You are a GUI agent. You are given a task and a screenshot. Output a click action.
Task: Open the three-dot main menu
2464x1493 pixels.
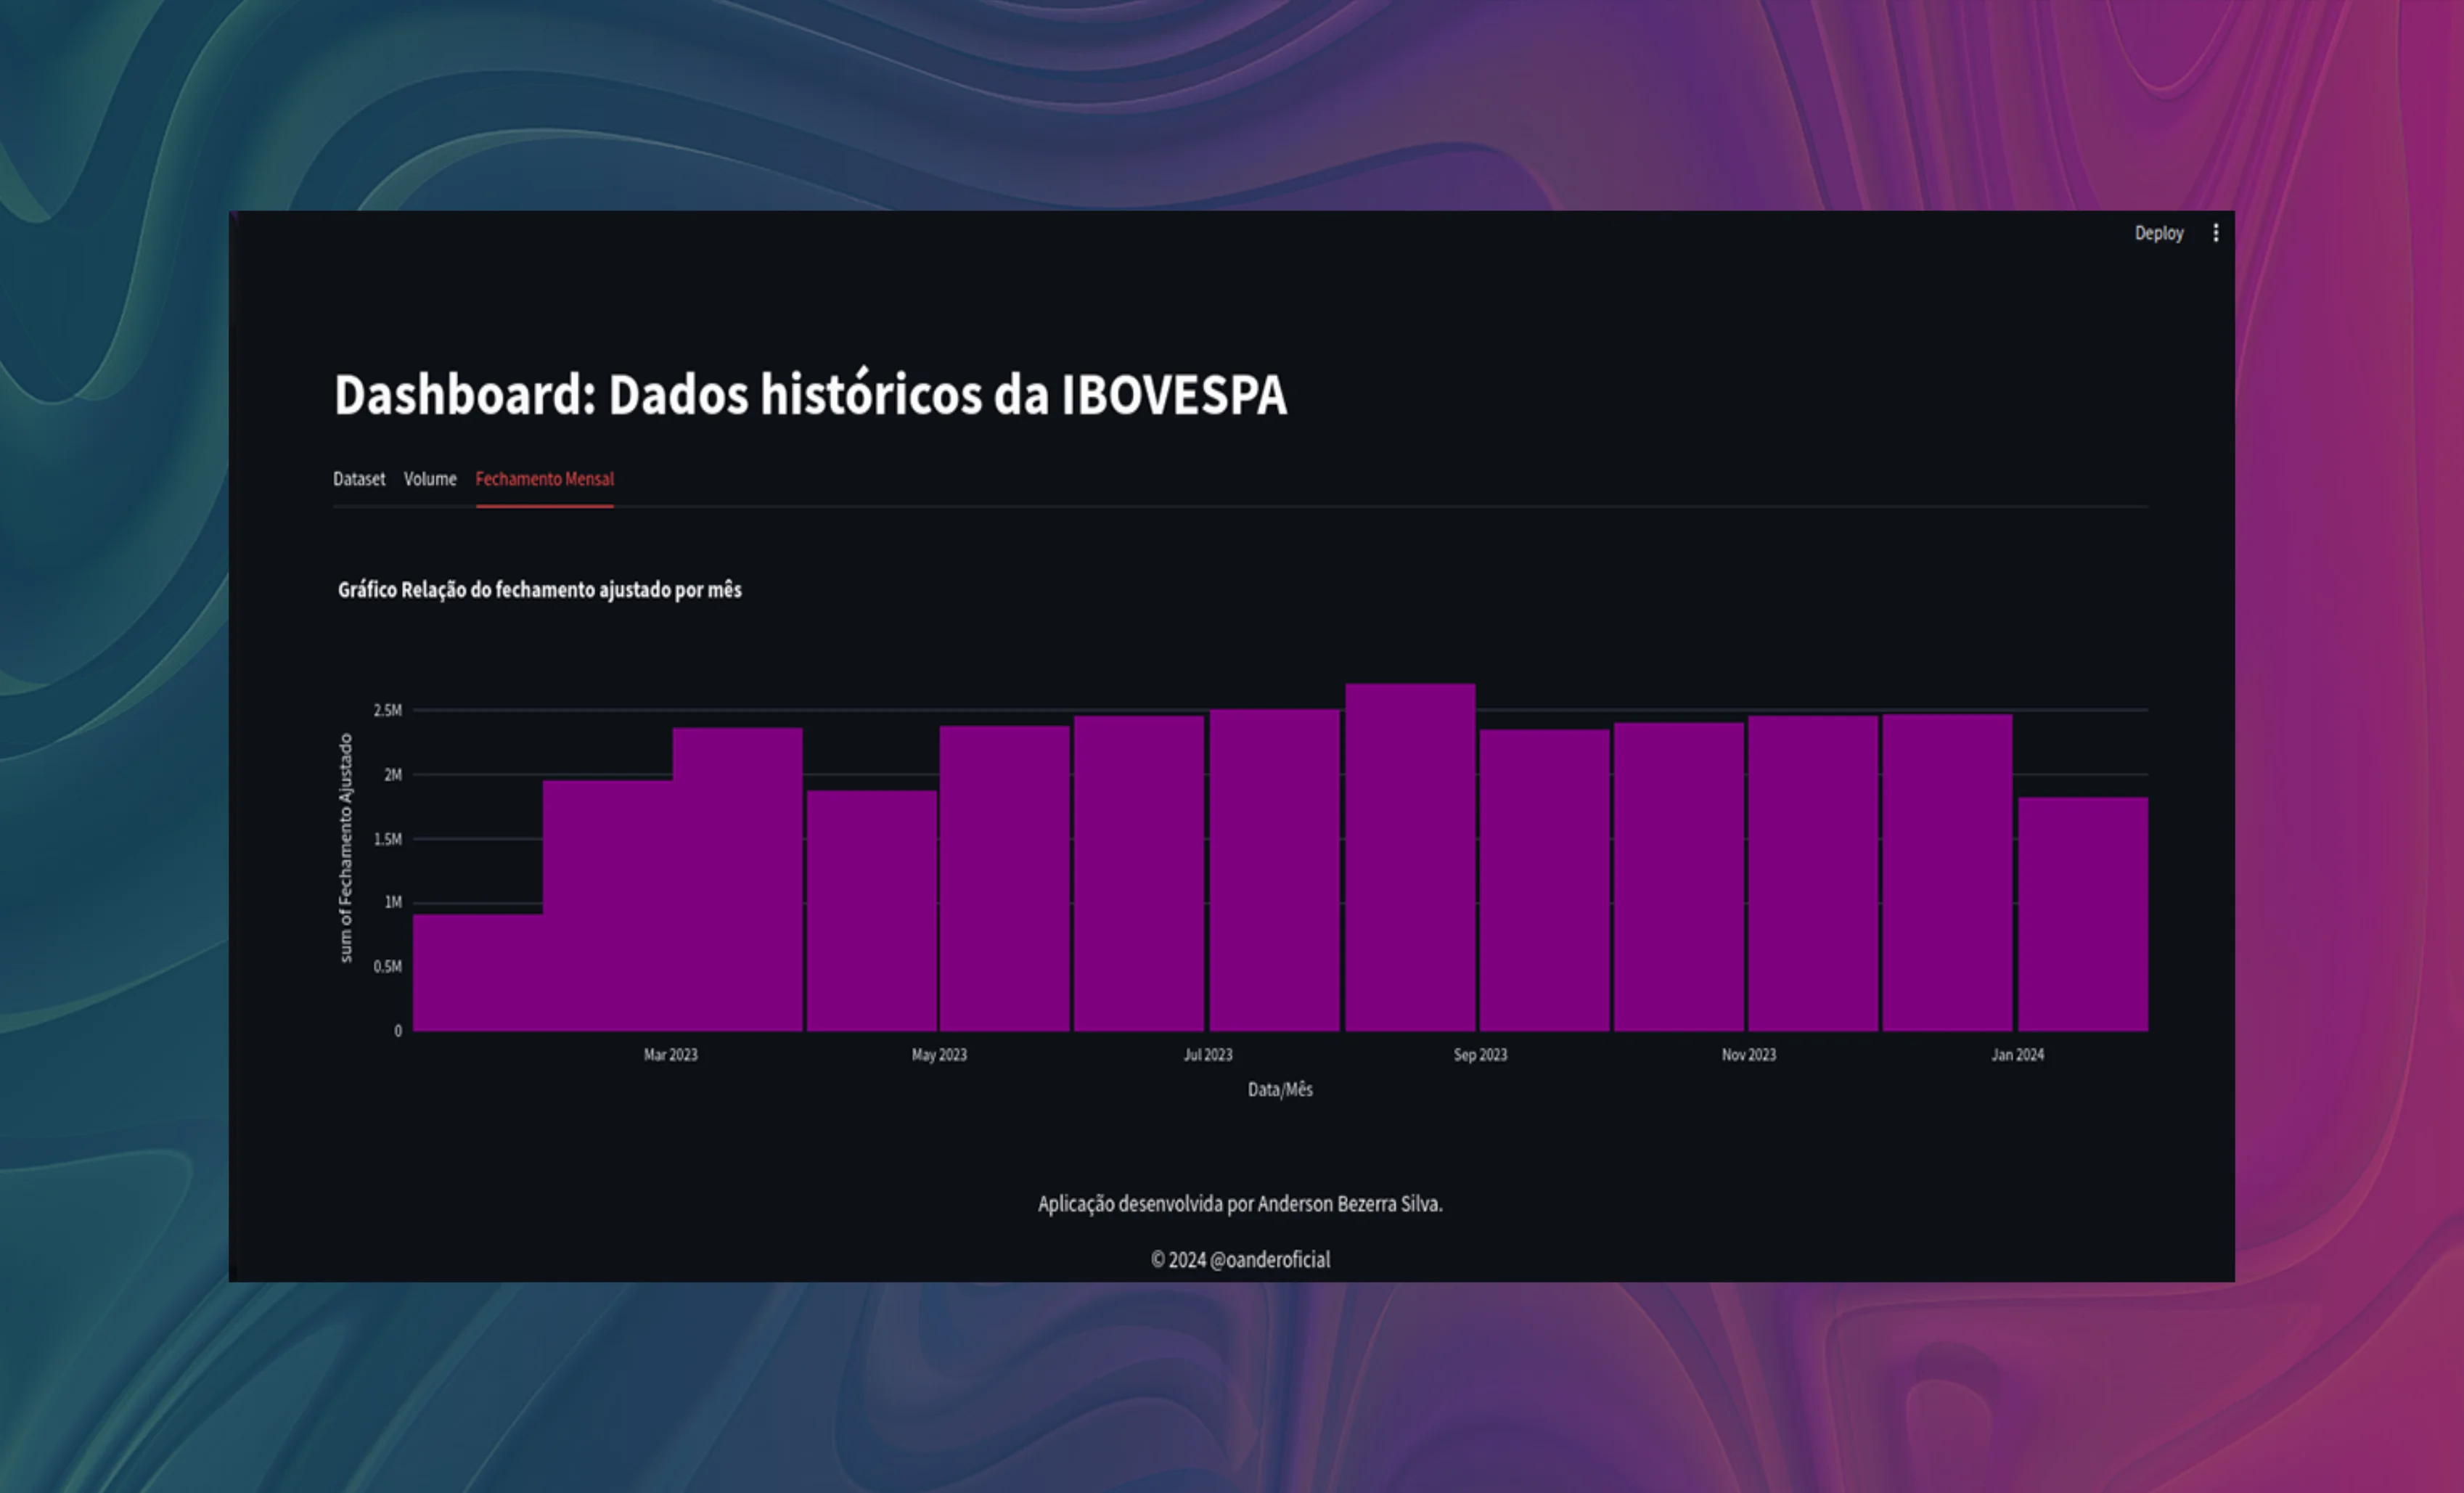coord(2215,233)
